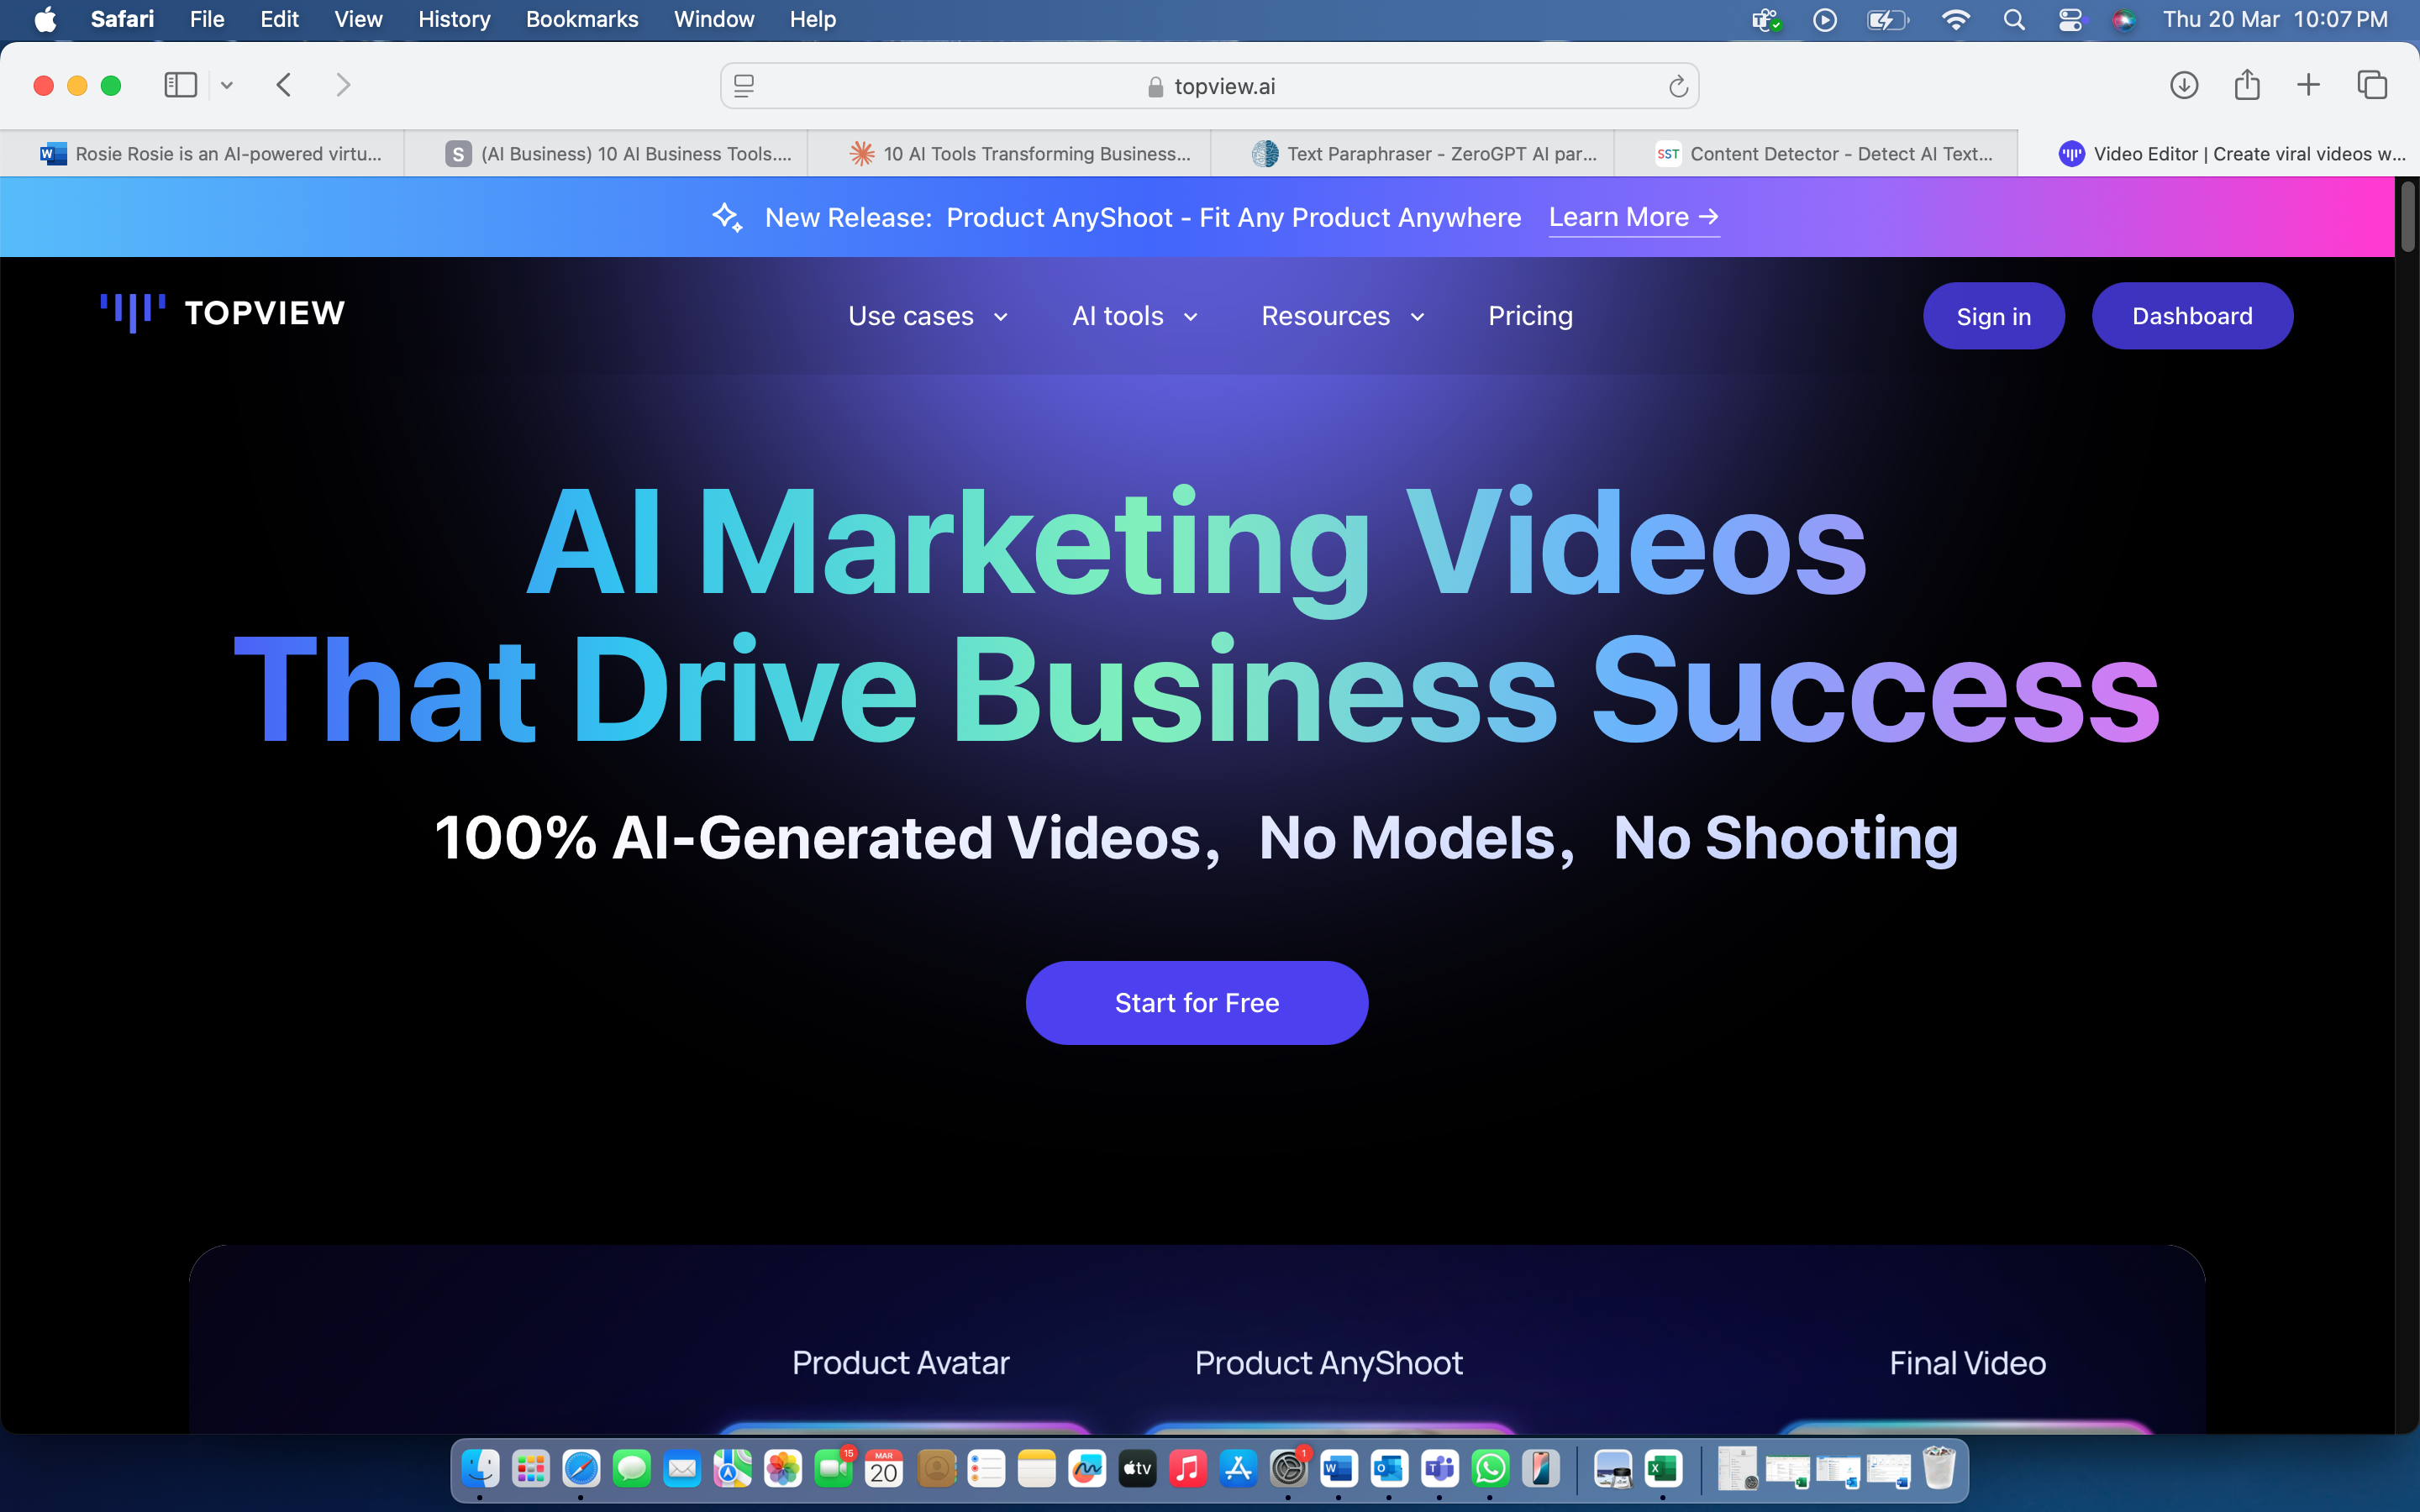Image resolution: width=2420 pixels, height=1512 pixels.
Task: Open Launchpad from the Dock
Action: click(531, 1468)
